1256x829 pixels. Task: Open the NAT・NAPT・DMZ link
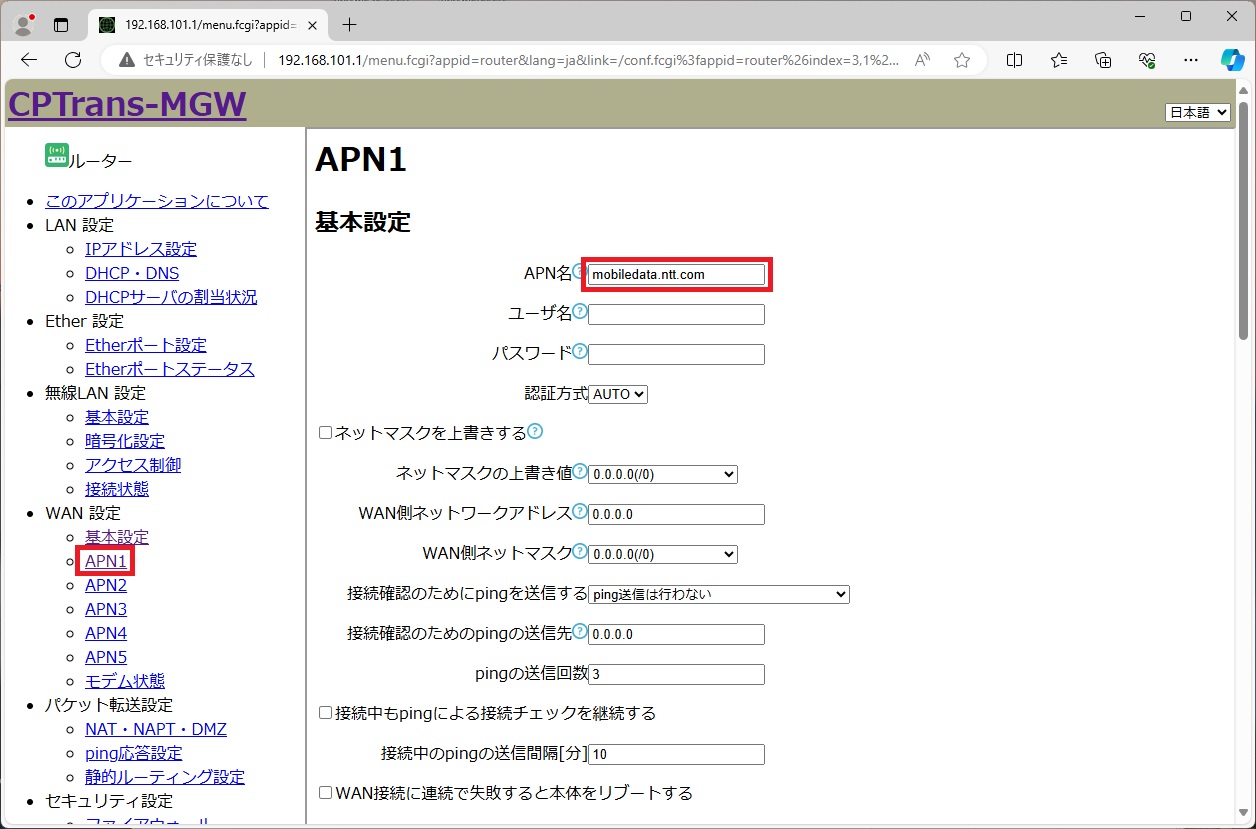[x=156, y=729]
